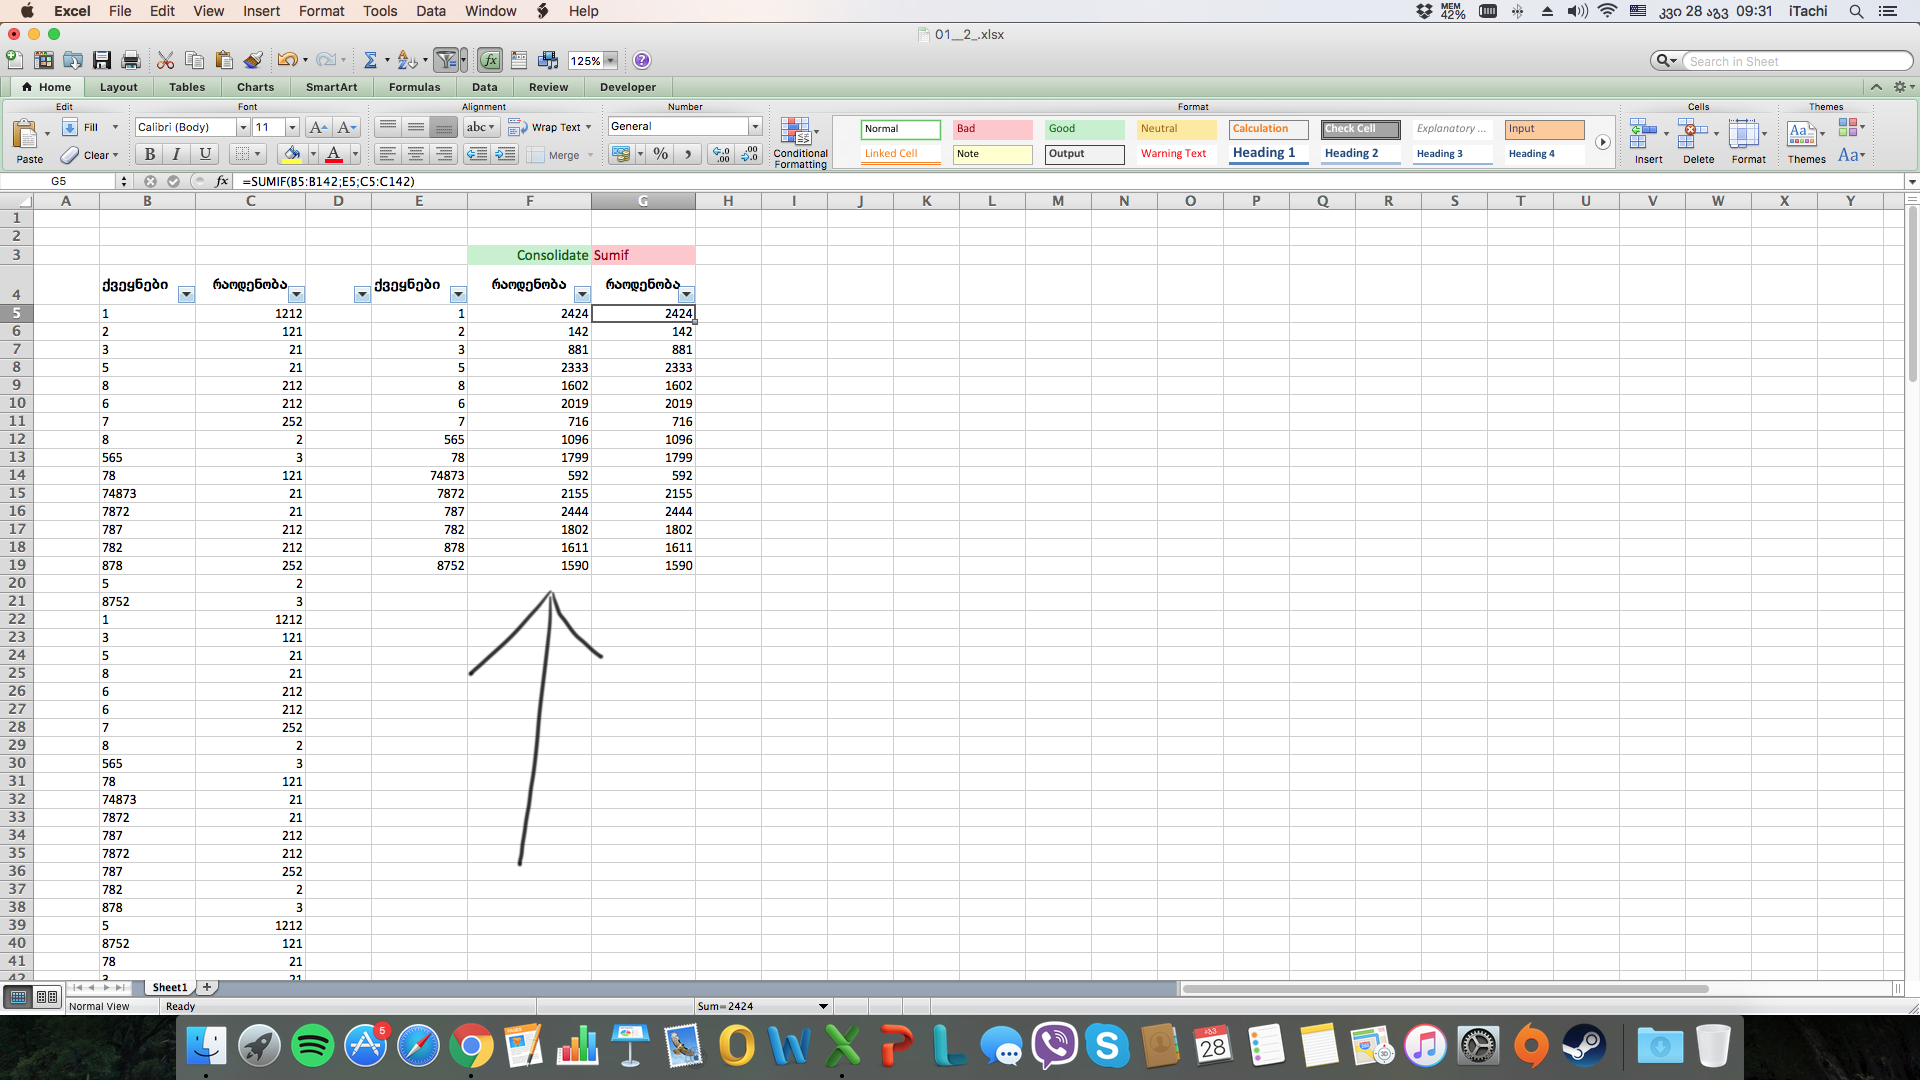
Task: Open the General number format dropdown
Action: (x=755, y=127)
